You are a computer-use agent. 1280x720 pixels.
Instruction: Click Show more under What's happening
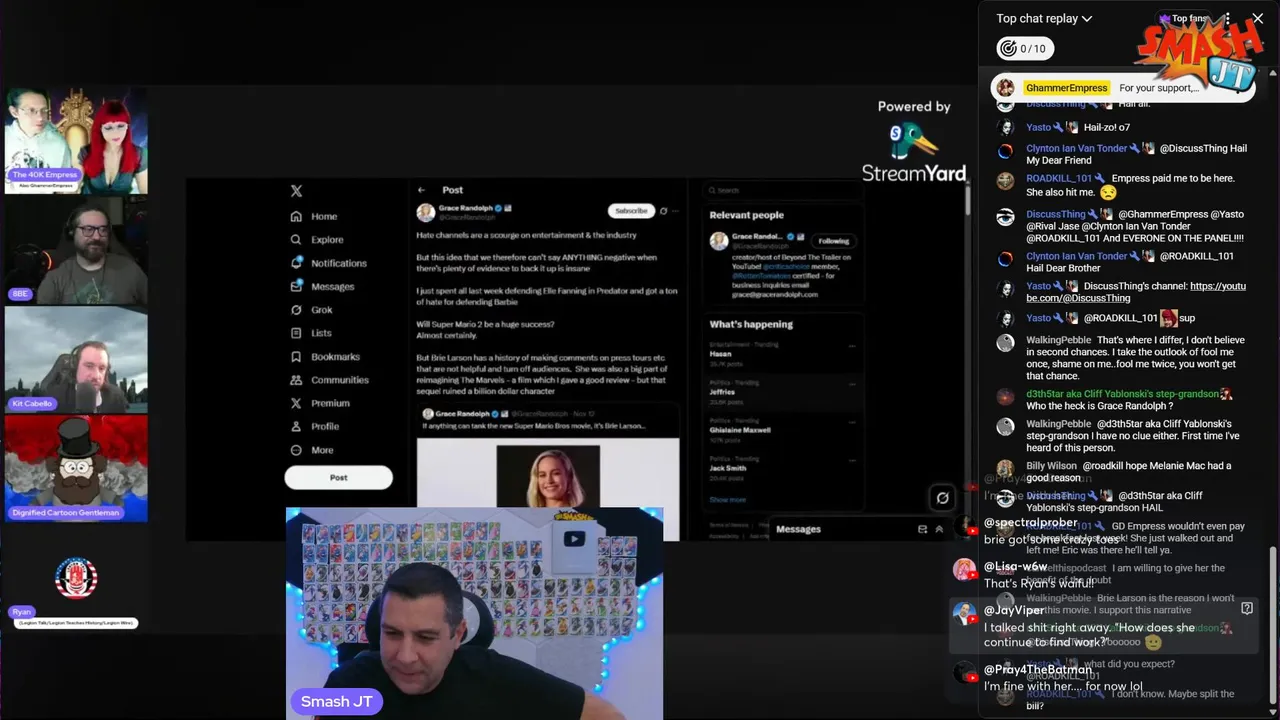(727, 499)
